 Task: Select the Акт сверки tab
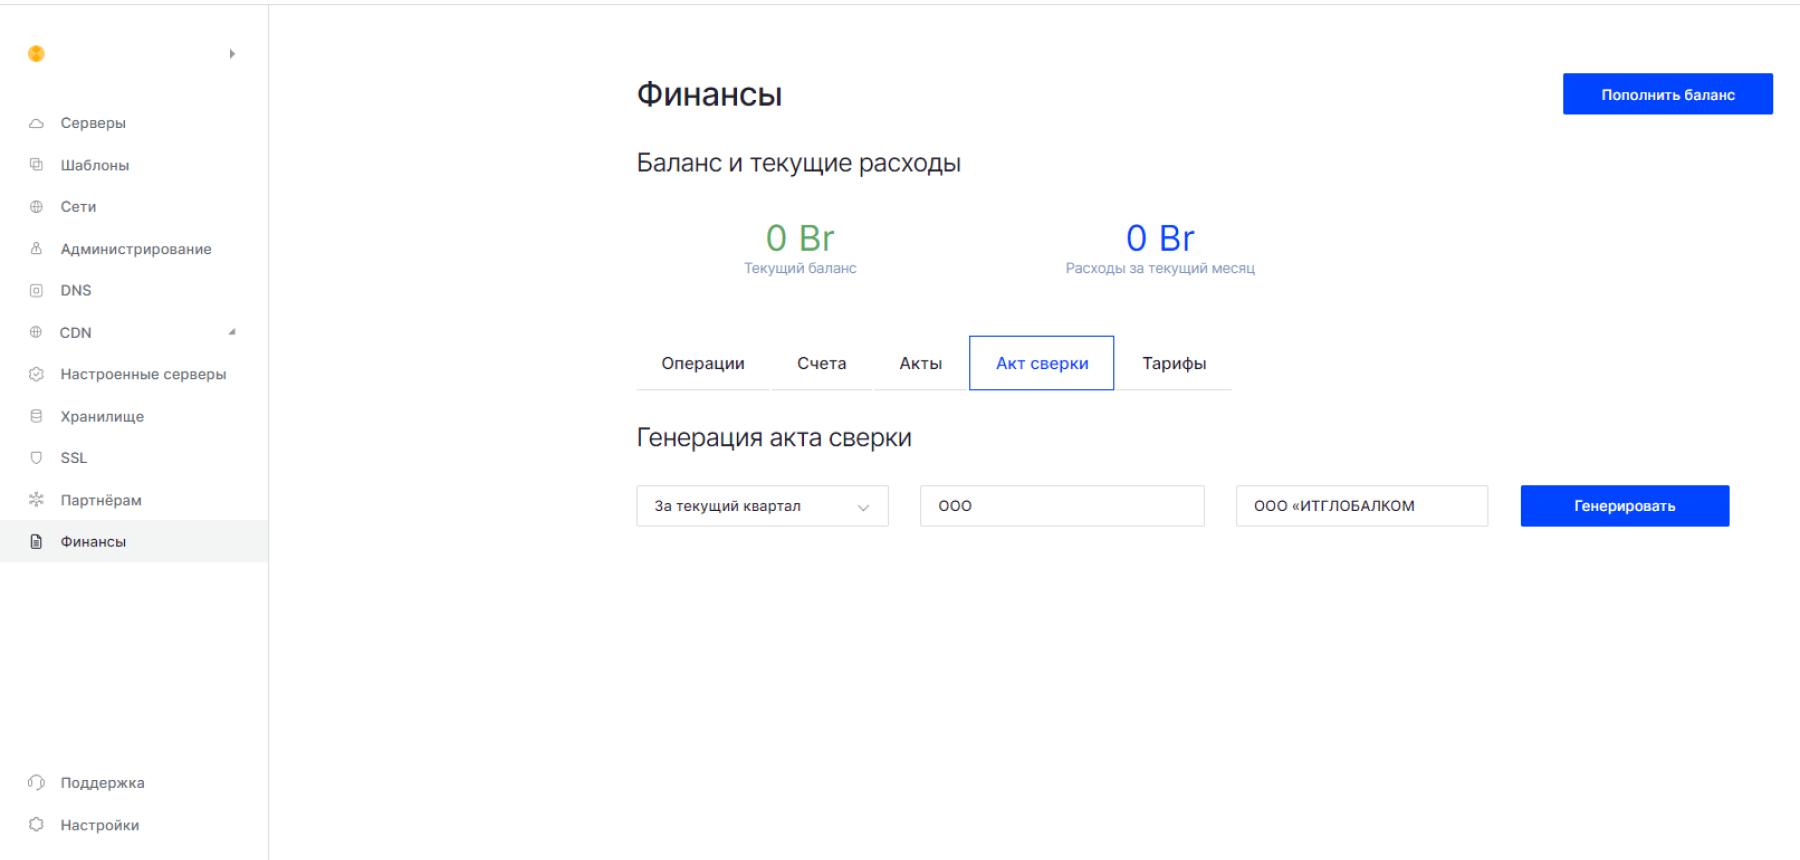click(x=1042, y=363)
